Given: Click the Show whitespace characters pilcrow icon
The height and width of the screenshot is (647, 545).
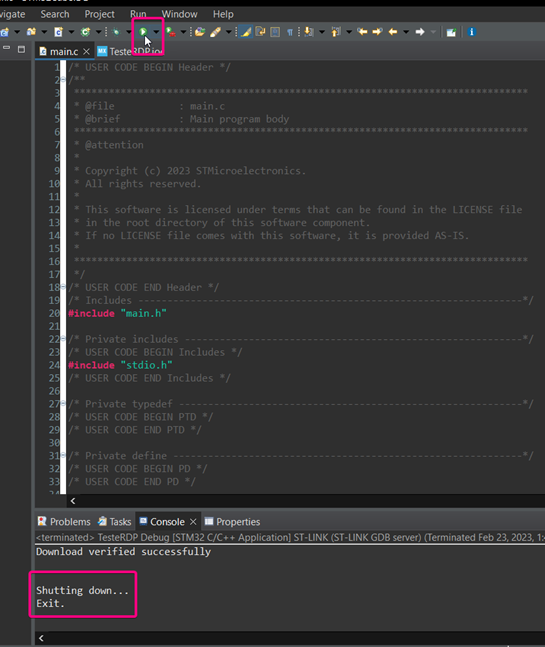Looking at the screenshot, I should (x=290, y=32).
